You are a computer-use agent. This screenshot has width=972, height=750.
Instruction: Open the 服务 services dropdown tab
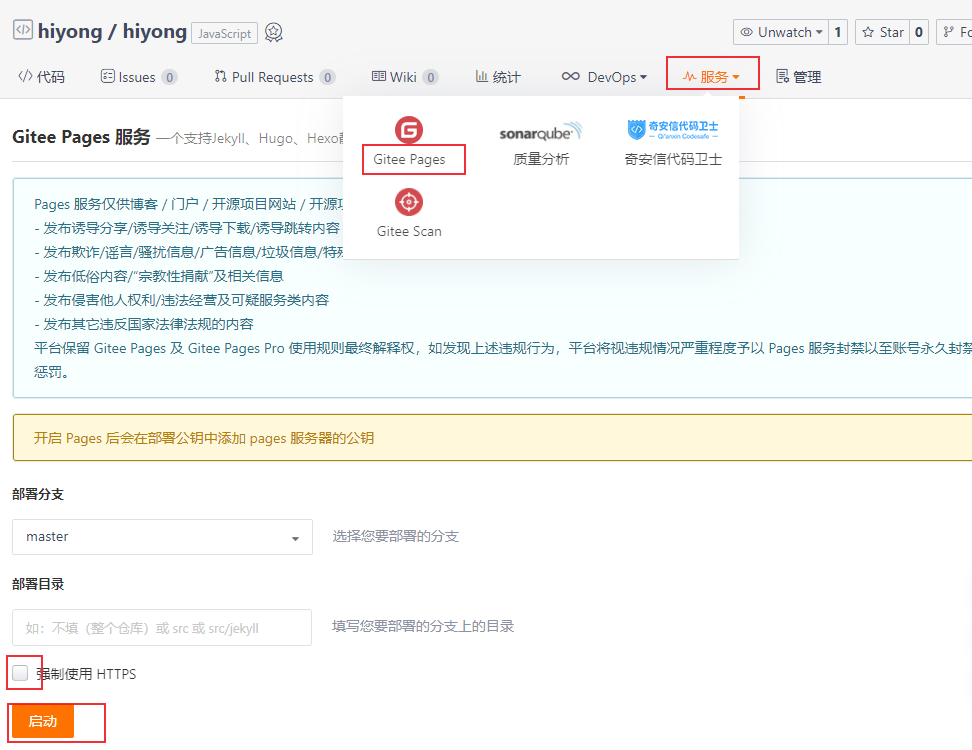pyautogui.click(x=712, y=77)
